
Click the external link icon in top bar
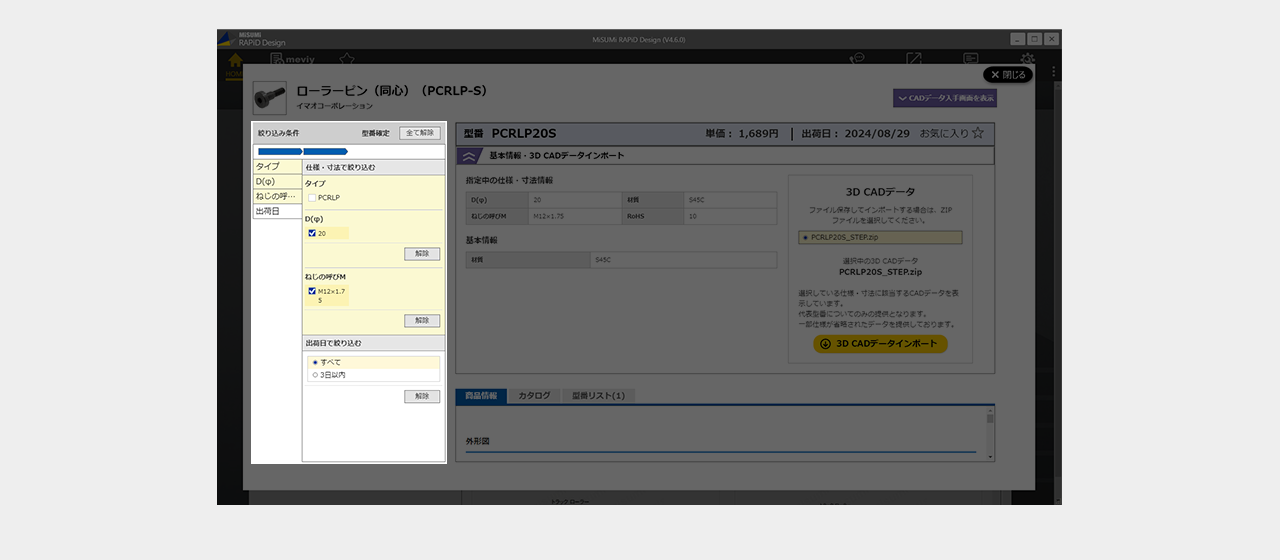tap(914, 60)
